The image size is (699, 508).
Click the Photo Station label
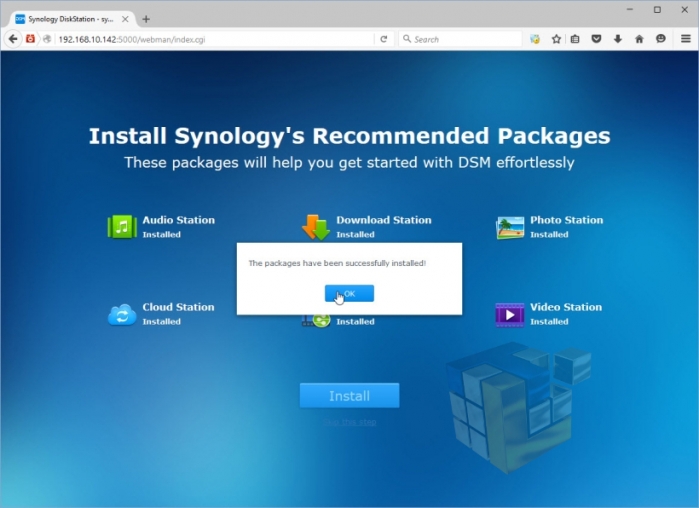pyautogui.click(x=566, y=220)
